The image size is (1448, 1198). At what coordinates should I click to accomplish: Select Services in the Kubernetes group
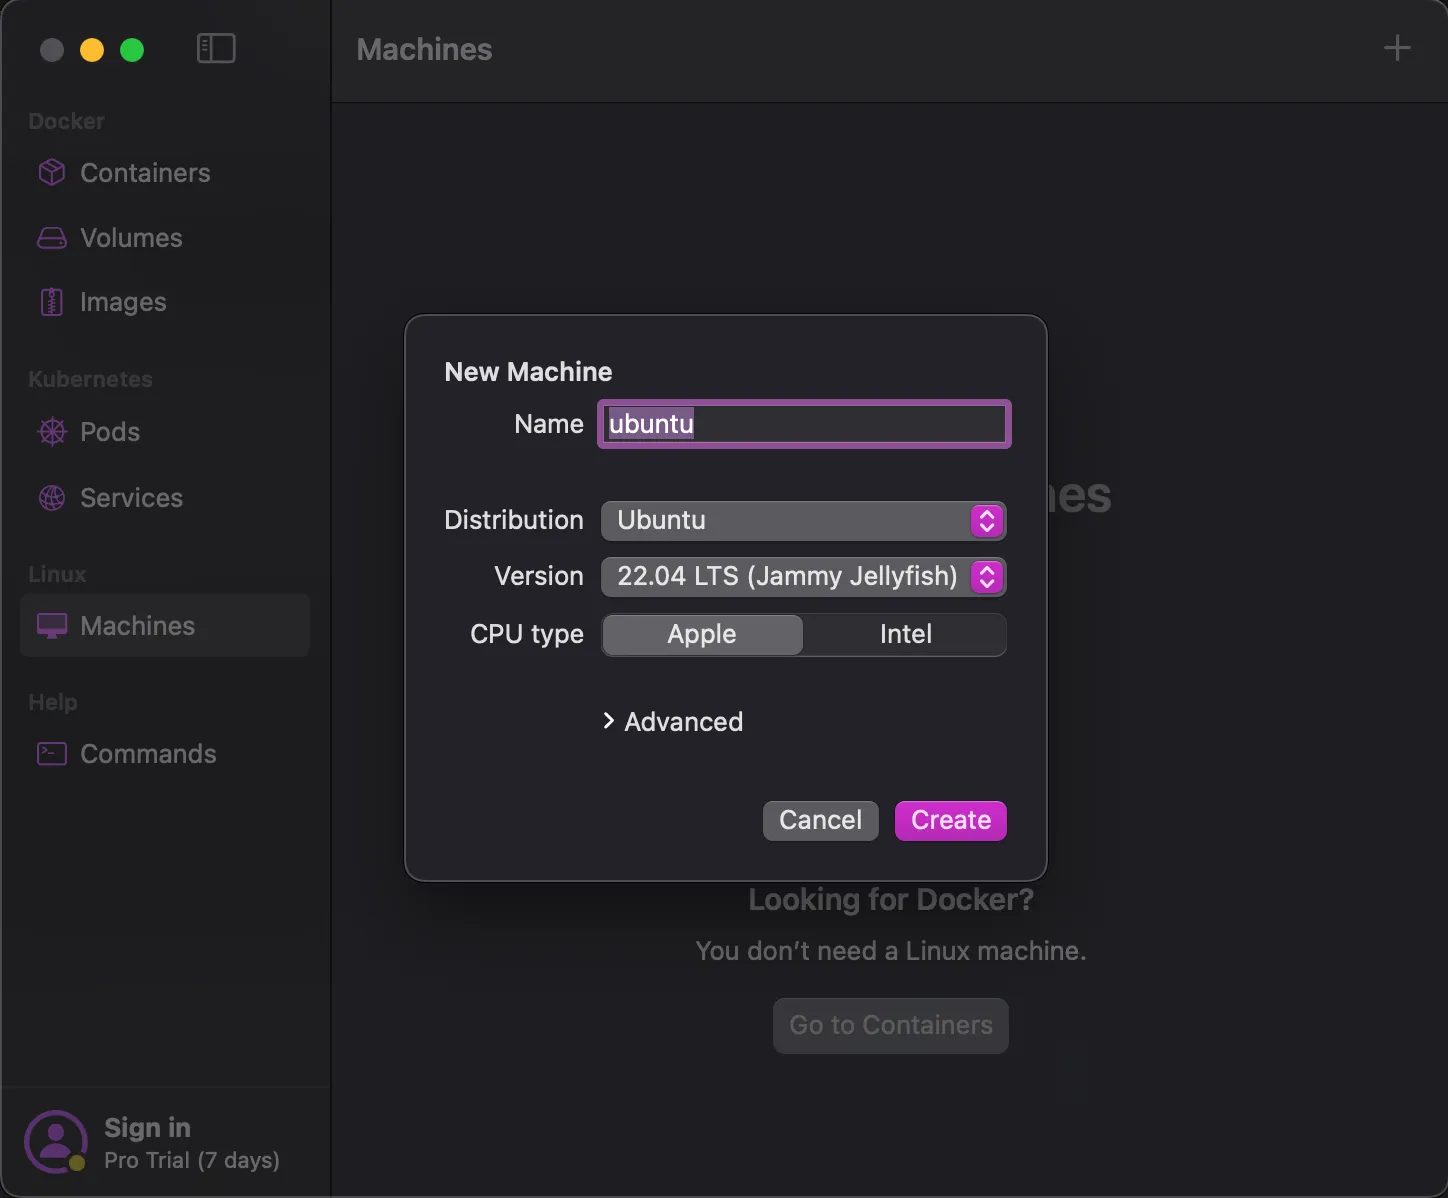[165, 498]
